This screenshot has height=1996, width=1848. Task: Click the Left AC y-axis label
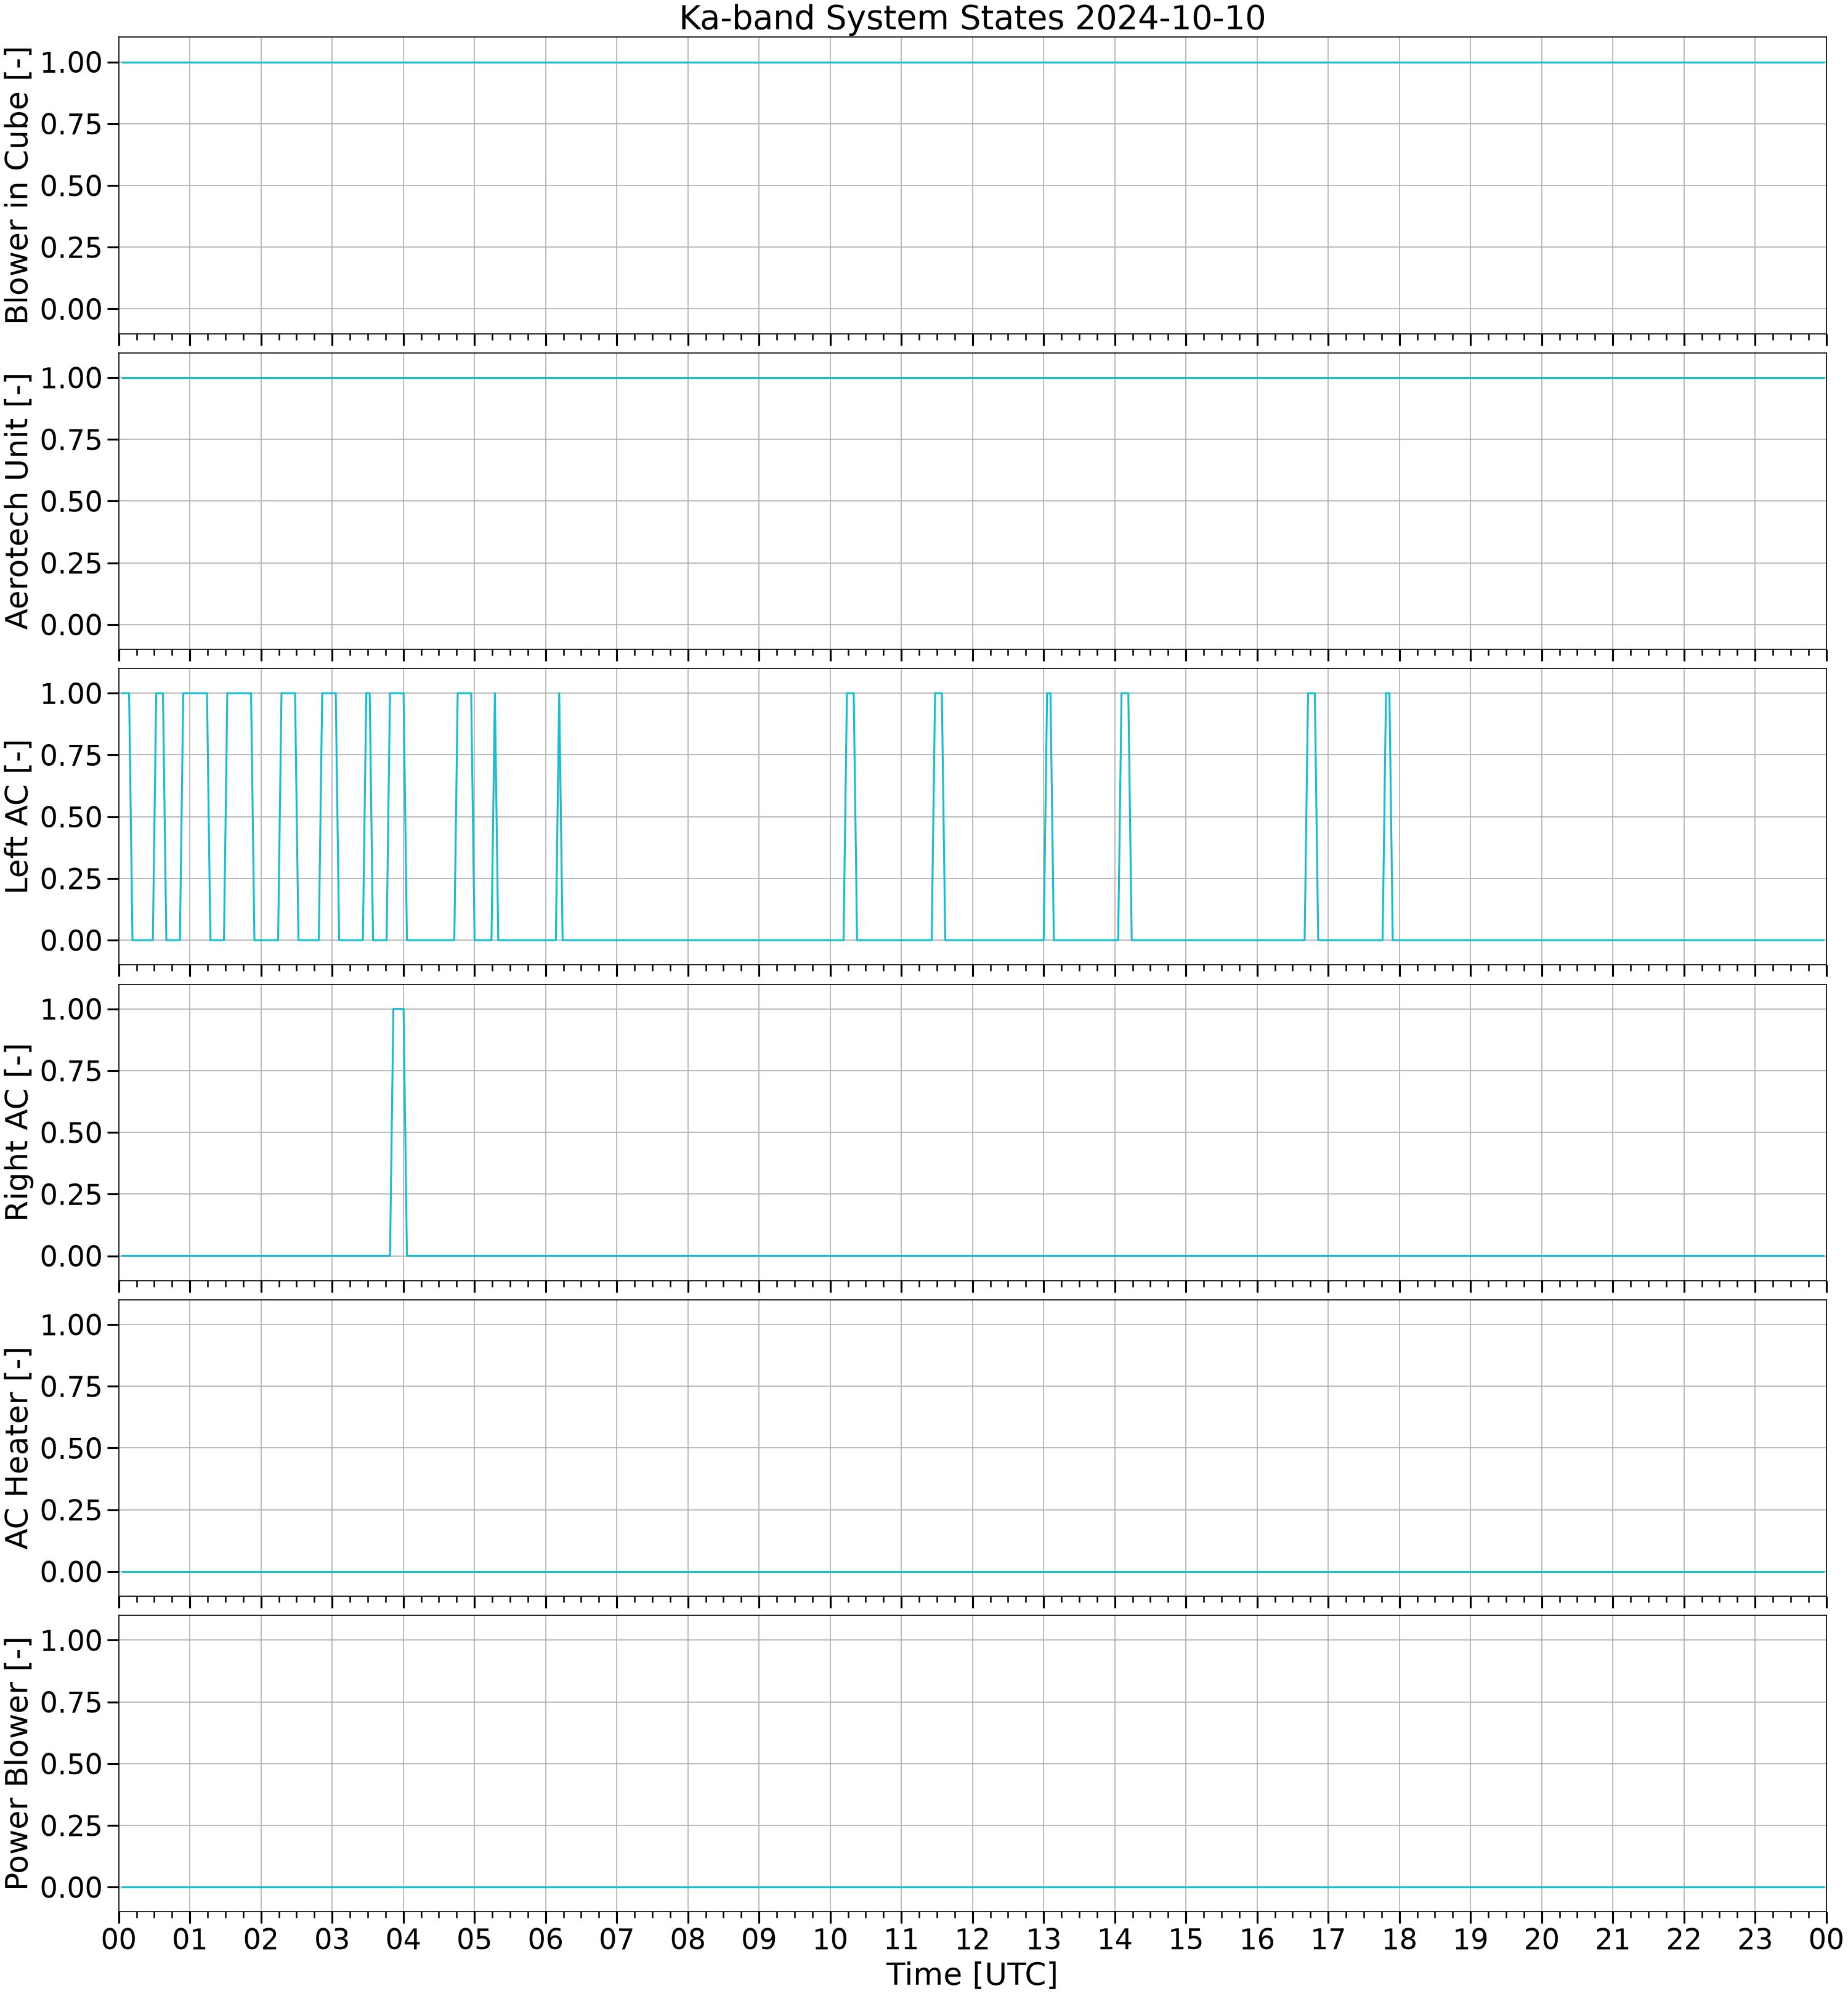(18, 817)
